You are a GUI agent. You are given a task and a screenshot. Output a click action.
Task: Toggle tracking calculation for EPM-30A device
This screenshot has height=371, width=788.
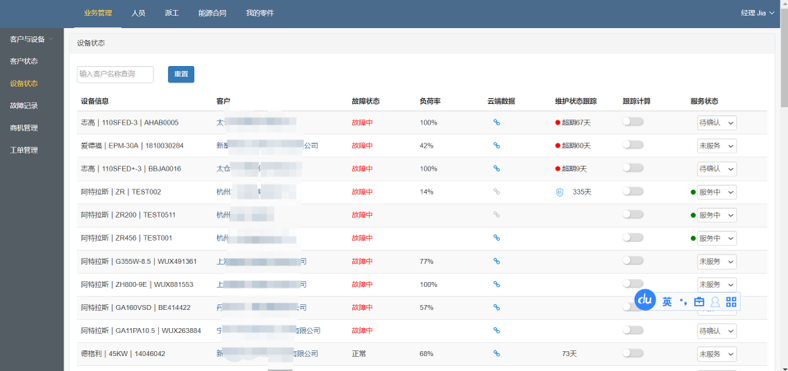633,145
